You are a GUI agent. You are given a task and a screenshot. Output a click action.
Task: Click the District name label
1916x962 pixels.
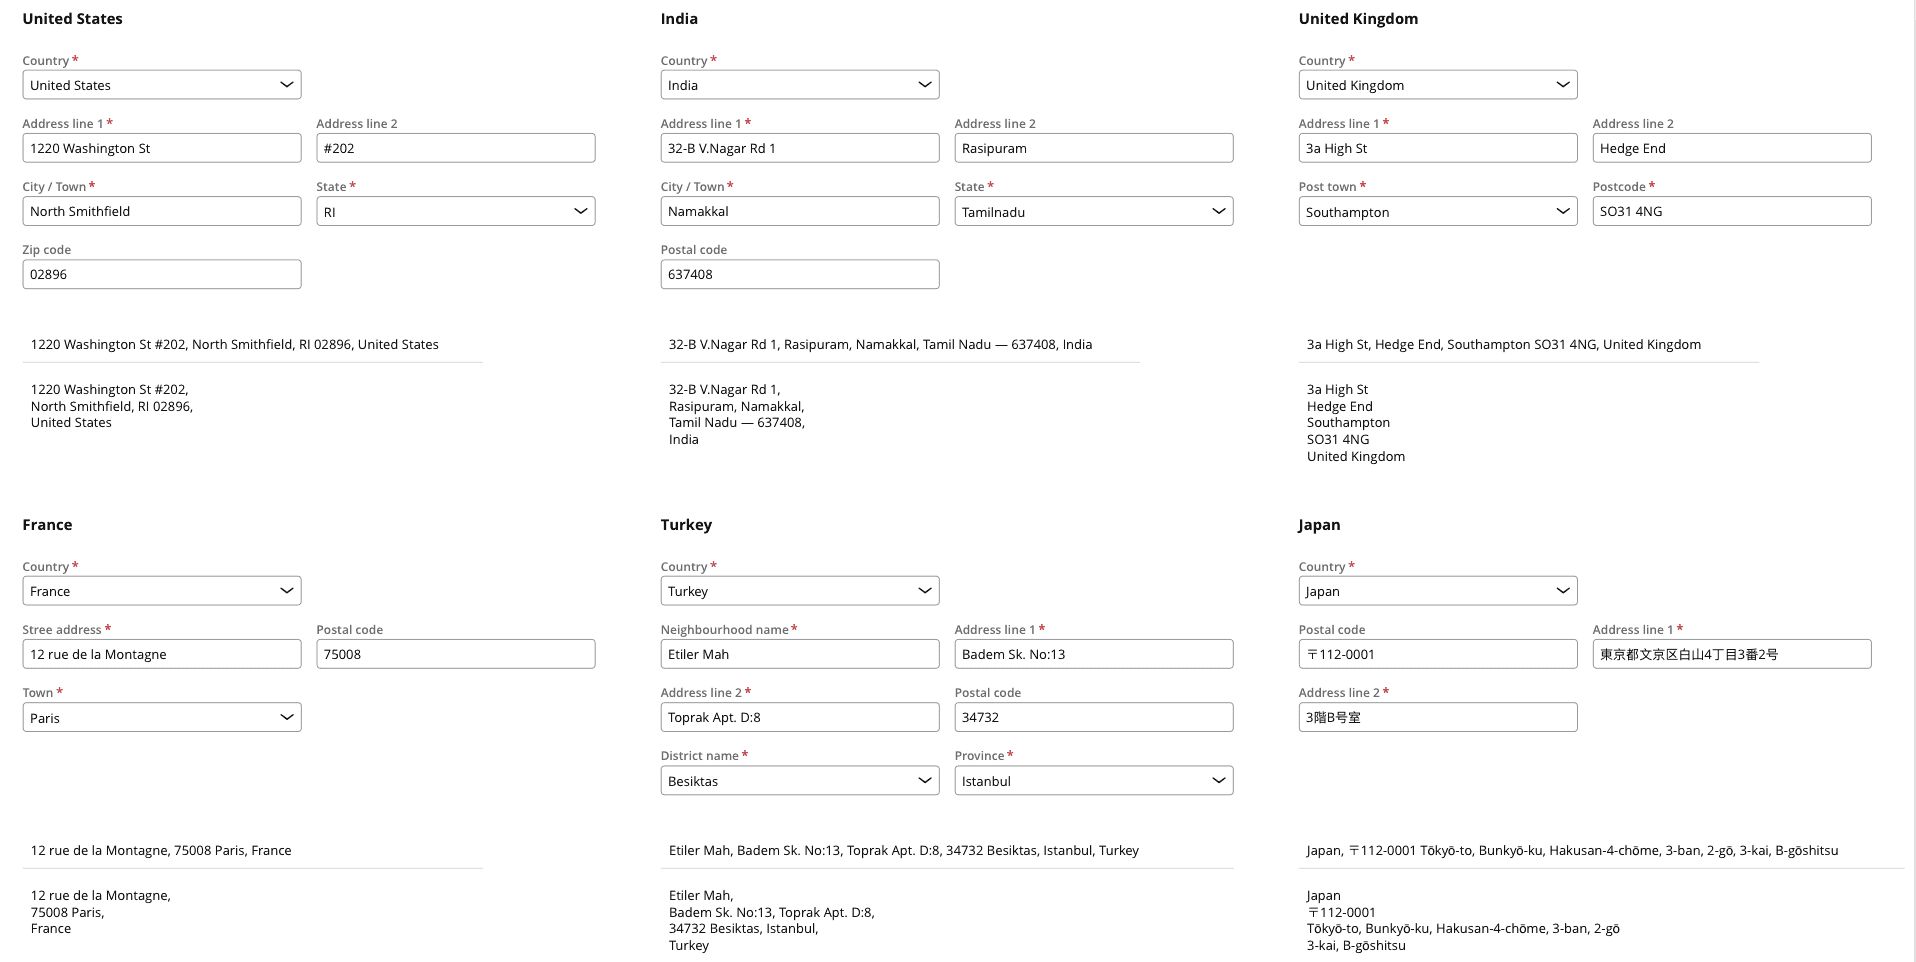point(700,756)
